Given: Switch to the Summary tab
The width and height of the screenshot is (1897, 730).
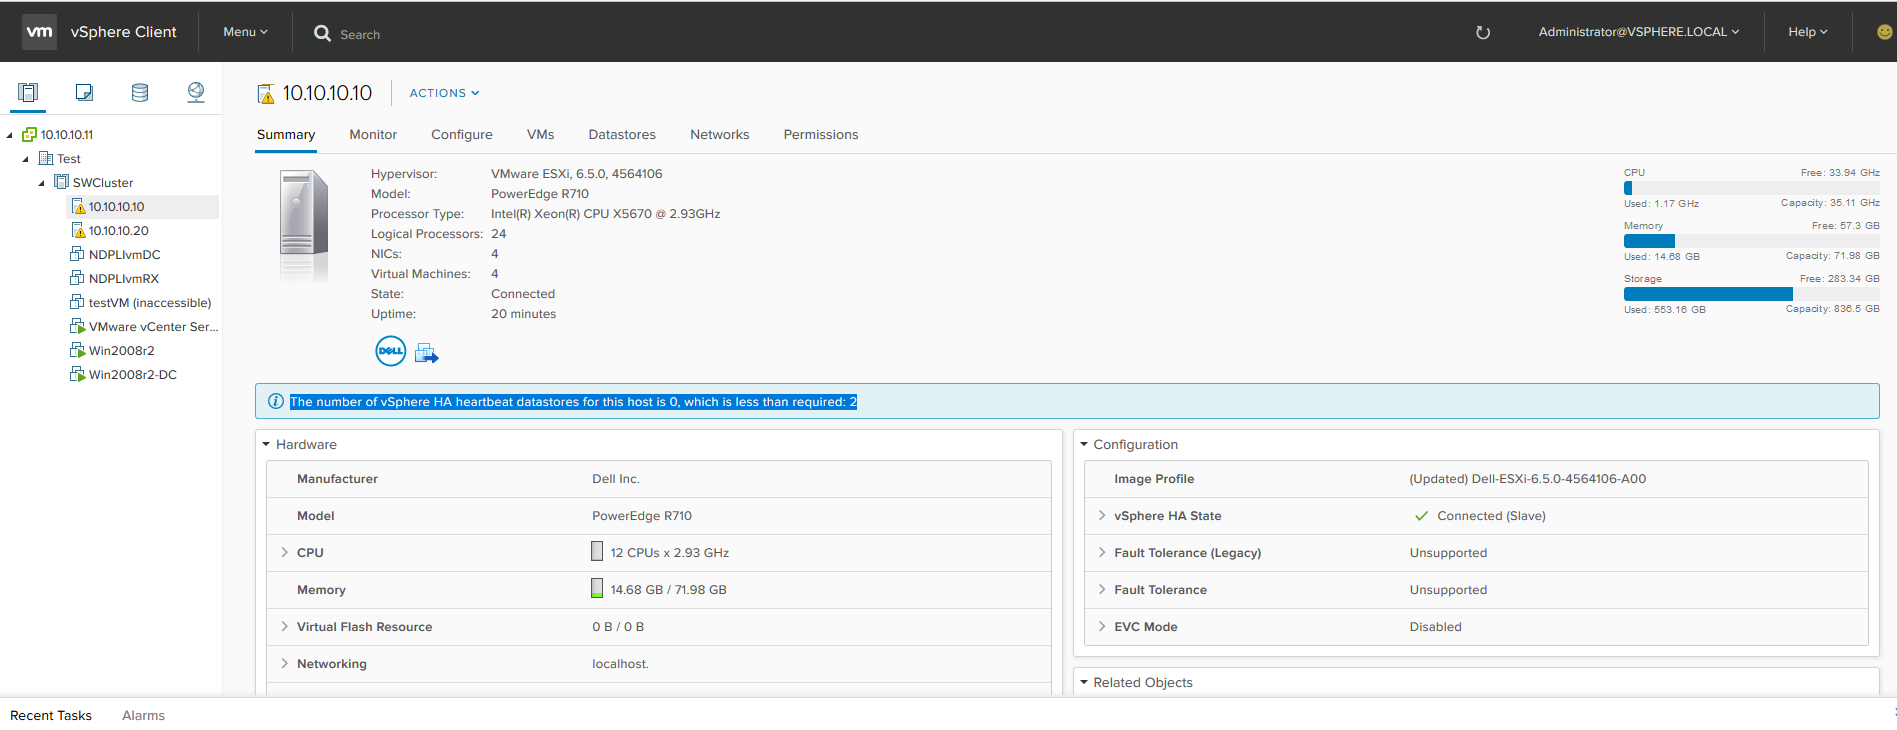Looking at the screenshot, I should click(x=286, y=135).
